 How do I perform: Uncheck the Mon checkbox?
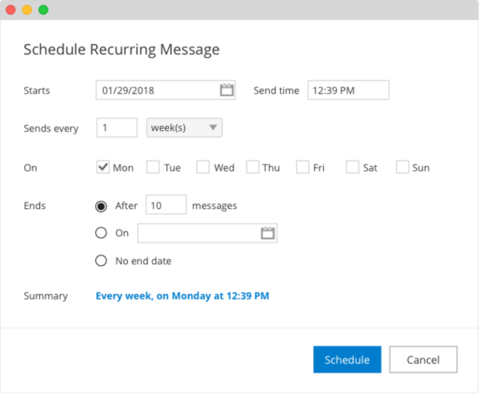(103, 167)
